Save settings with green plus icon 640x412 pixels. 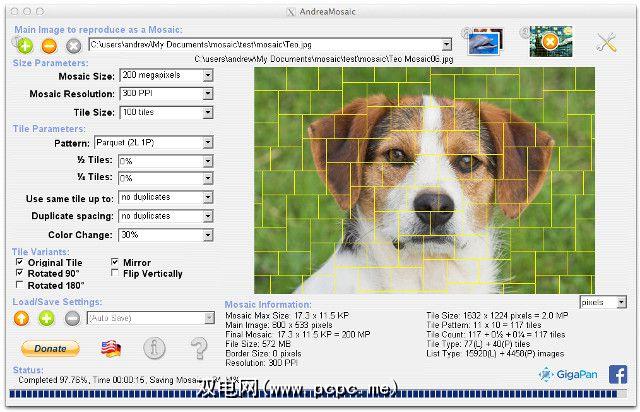click(x=47, y=318)
